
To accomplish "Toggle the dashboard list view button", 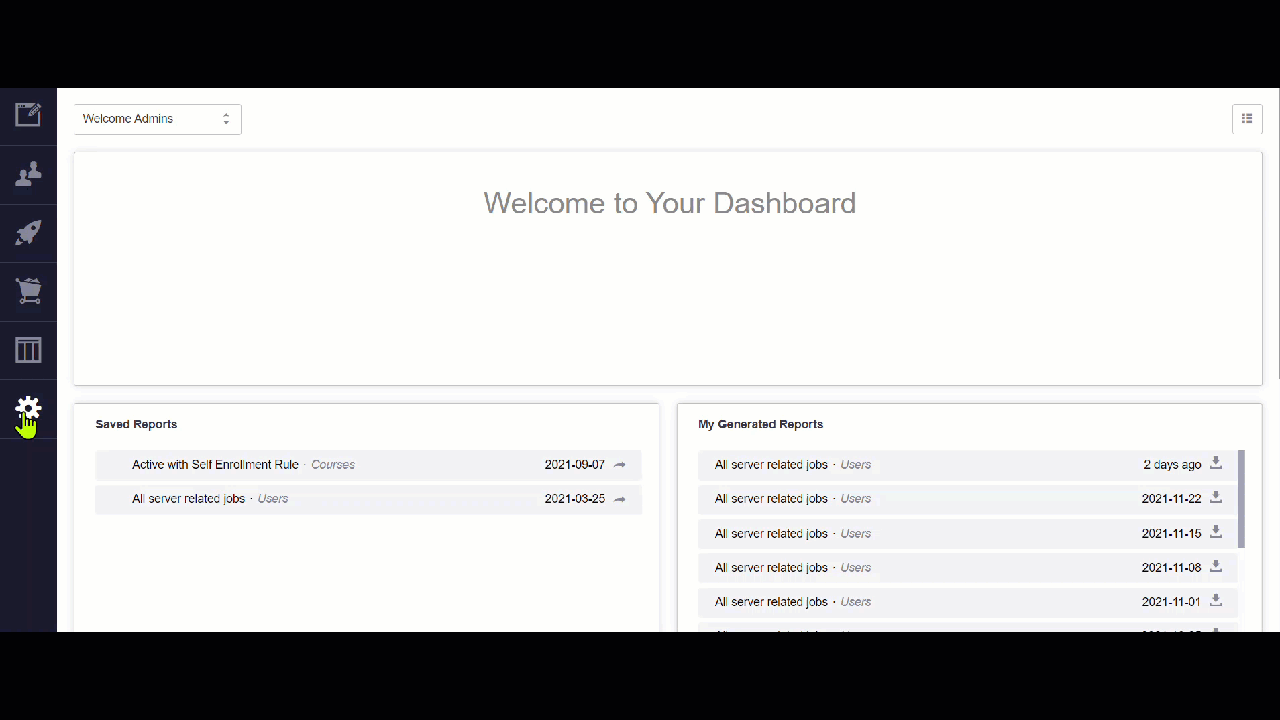I will point(1247,118).
